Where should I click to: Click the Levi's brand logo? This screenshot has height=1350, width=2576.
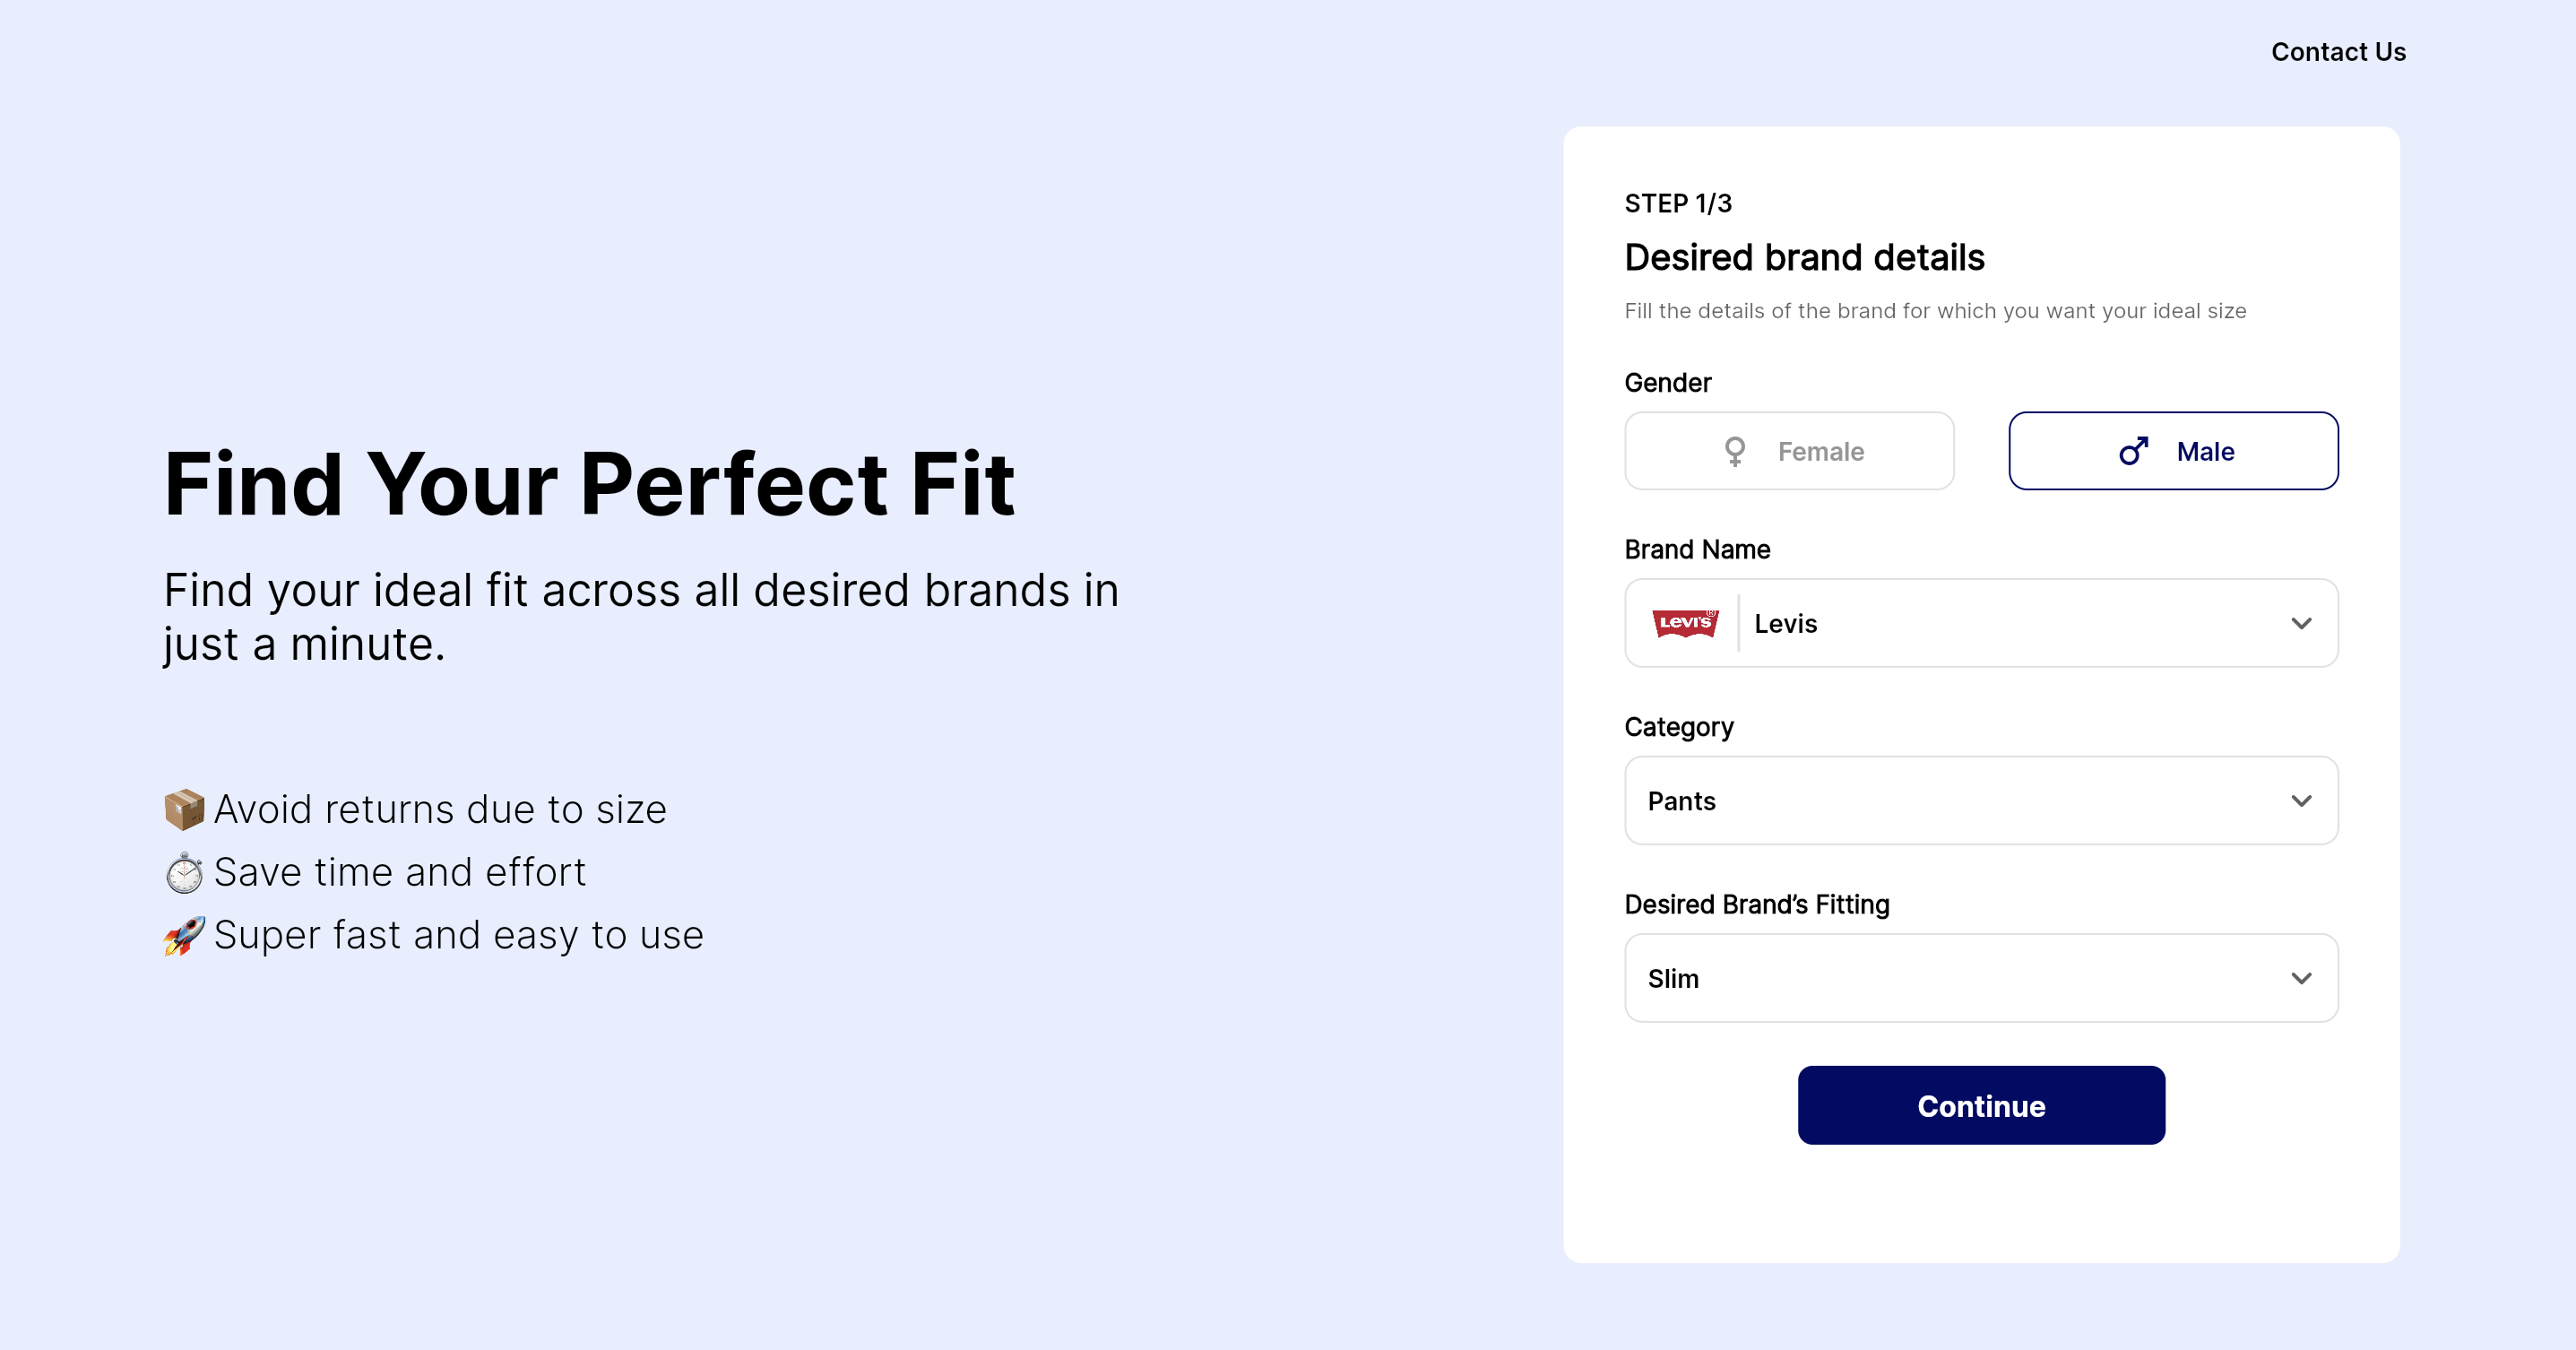[x=1685, y=623]
